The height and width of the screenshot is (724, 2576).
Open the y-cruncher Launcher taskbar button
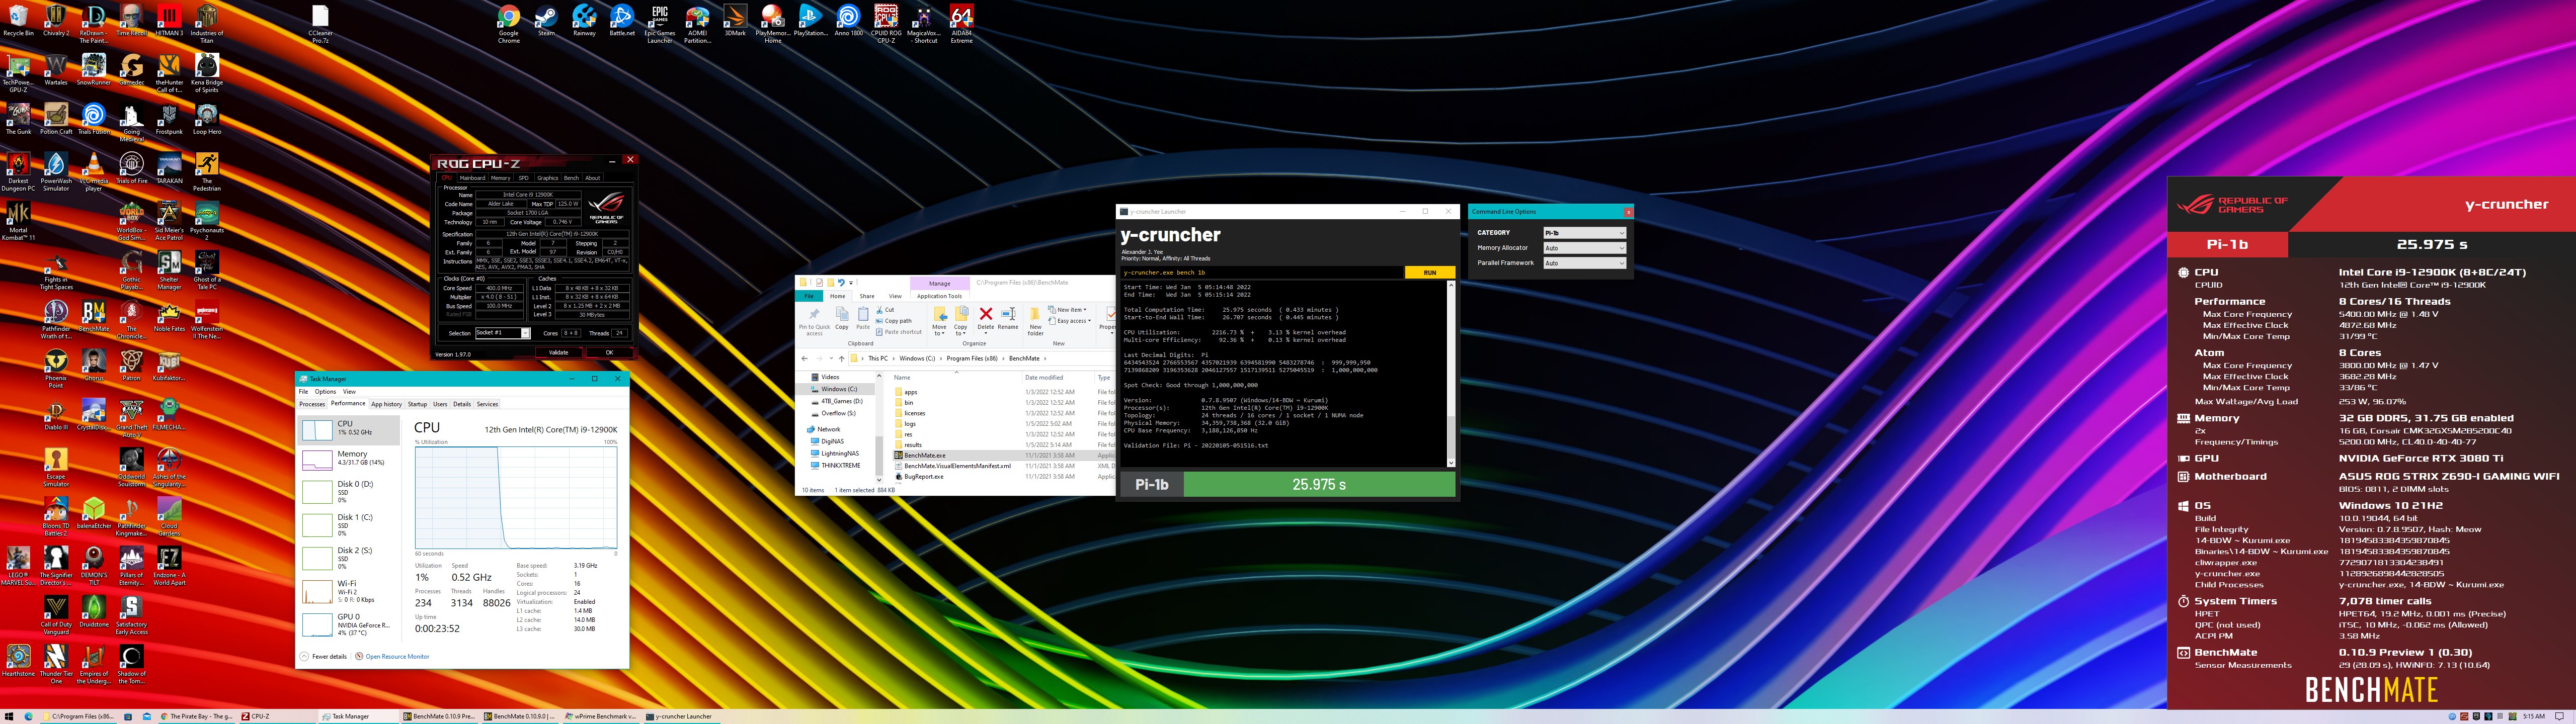pyautogui.click(x=682, y=716)
